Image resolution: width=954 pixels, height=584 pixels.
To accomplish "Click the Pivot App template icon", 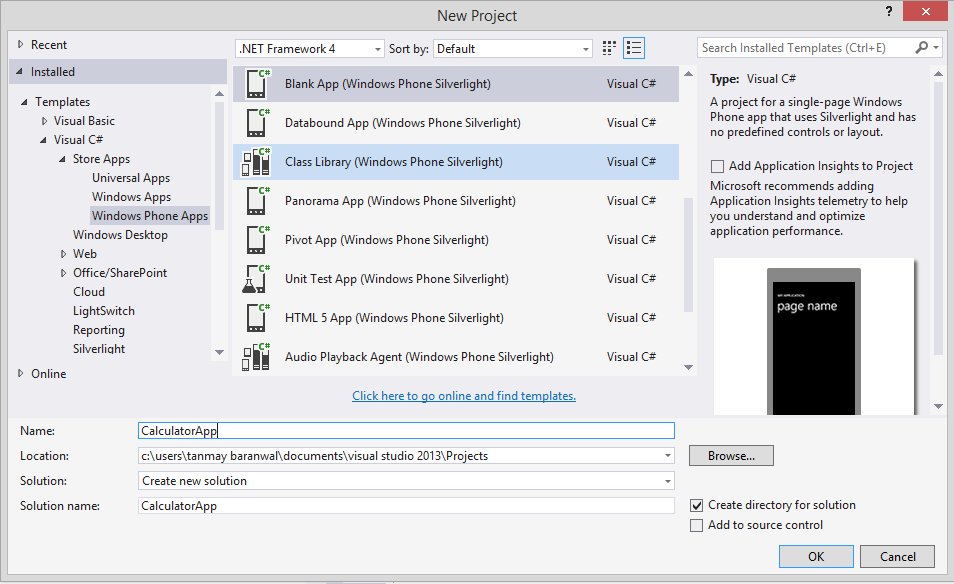I will (x=257, y=240).
